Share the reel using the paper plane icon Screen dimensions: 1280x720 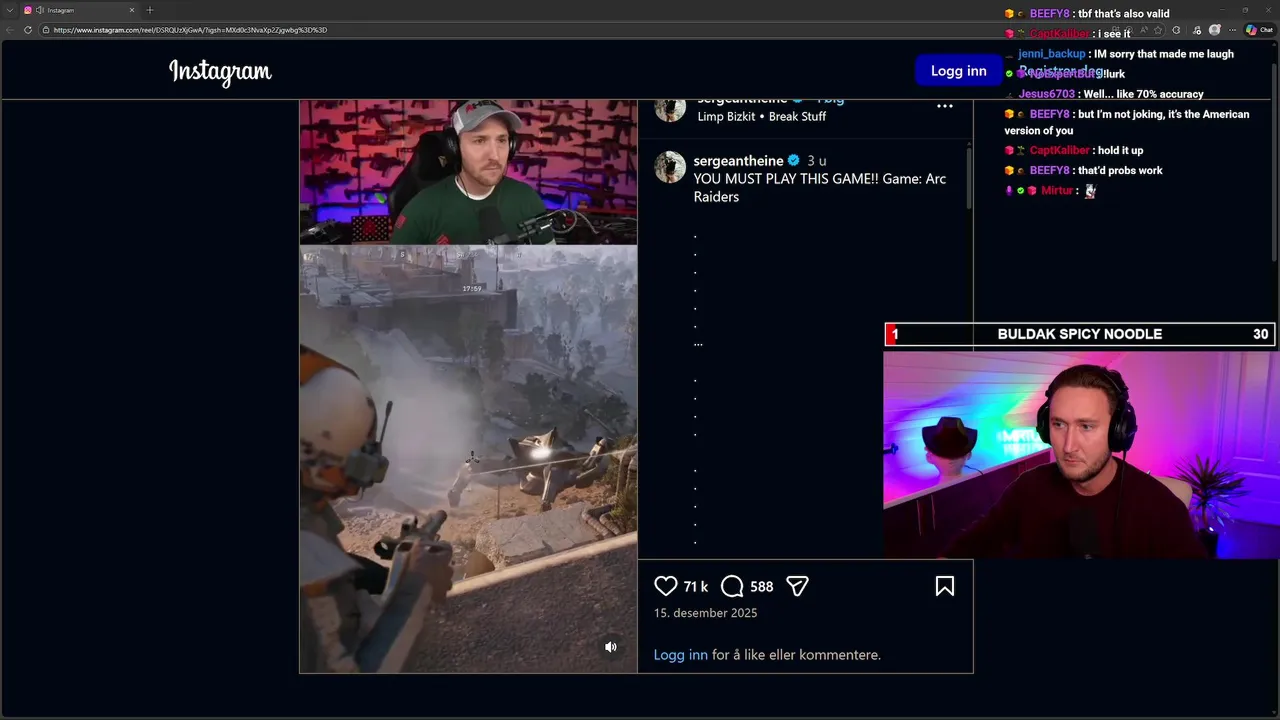(x=797, y=586)
